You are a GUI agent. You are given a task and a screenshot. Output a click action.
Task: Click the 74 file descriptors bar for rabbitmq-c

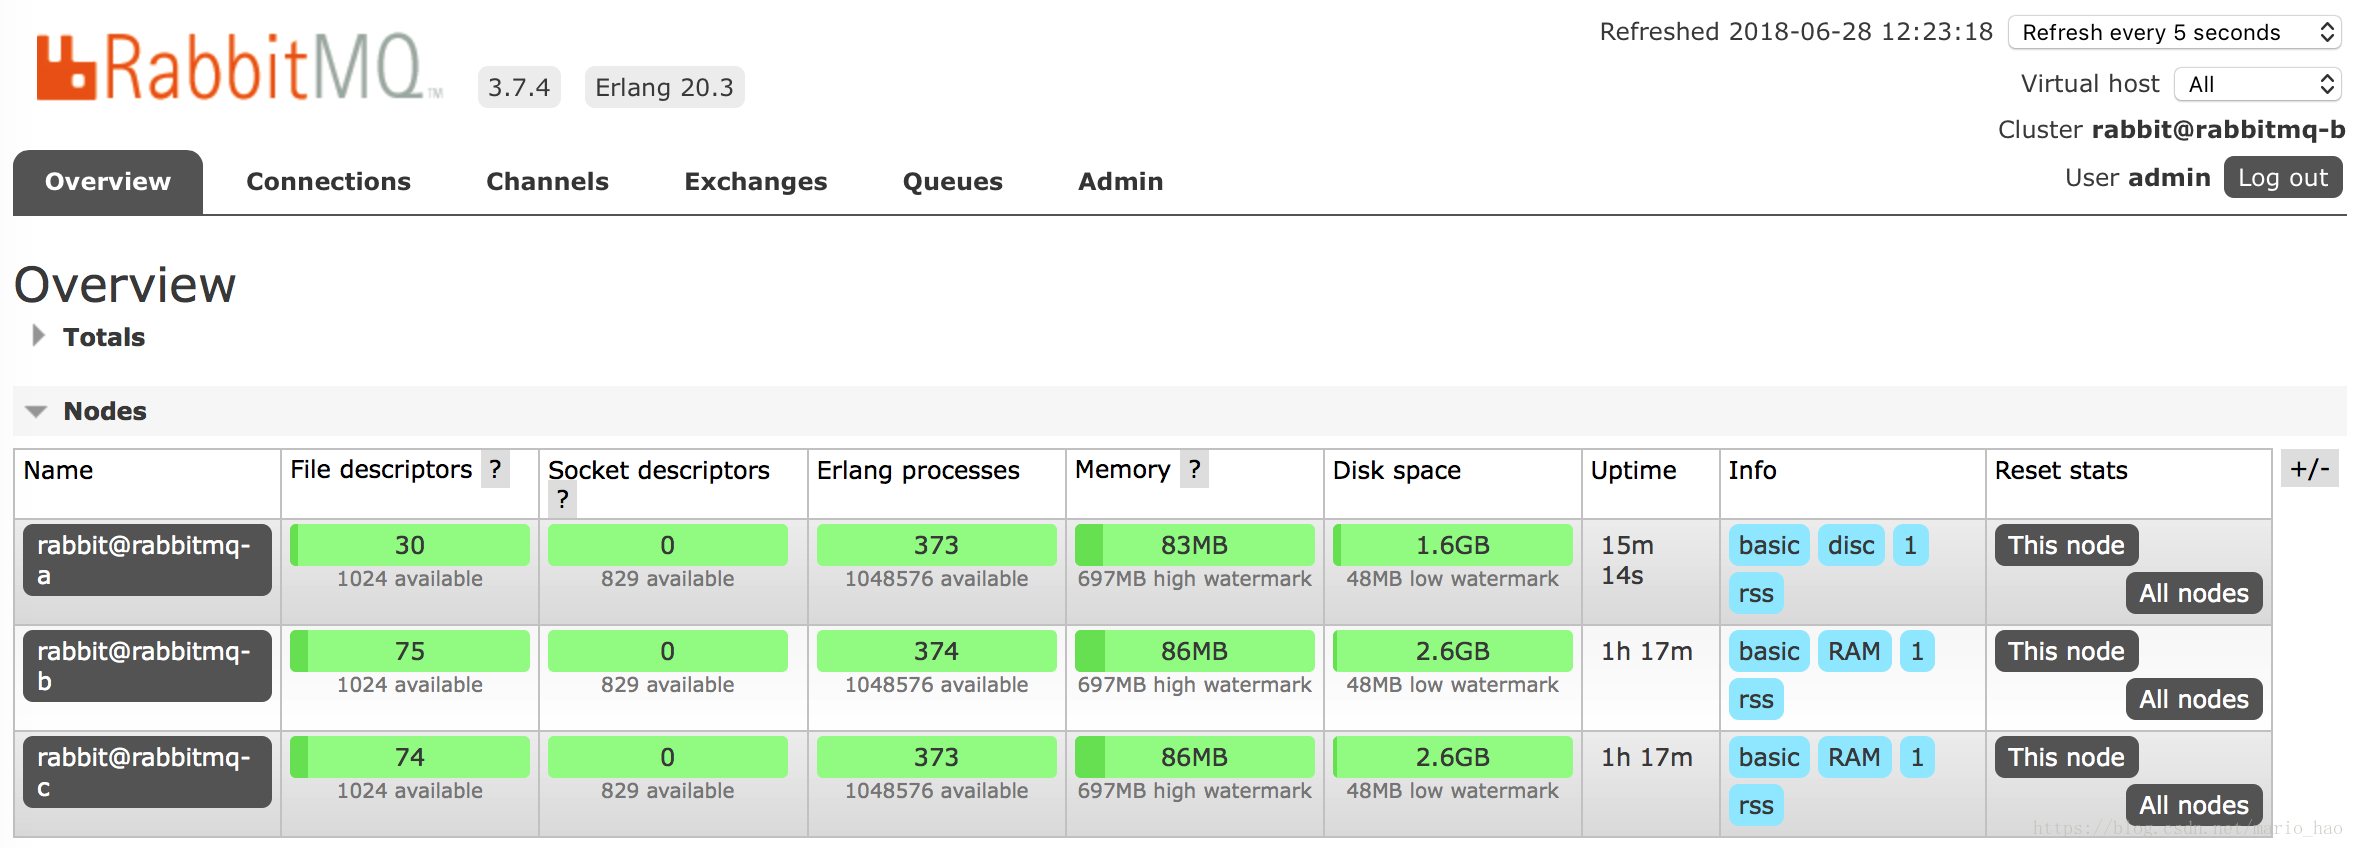(x=410, y=757)
